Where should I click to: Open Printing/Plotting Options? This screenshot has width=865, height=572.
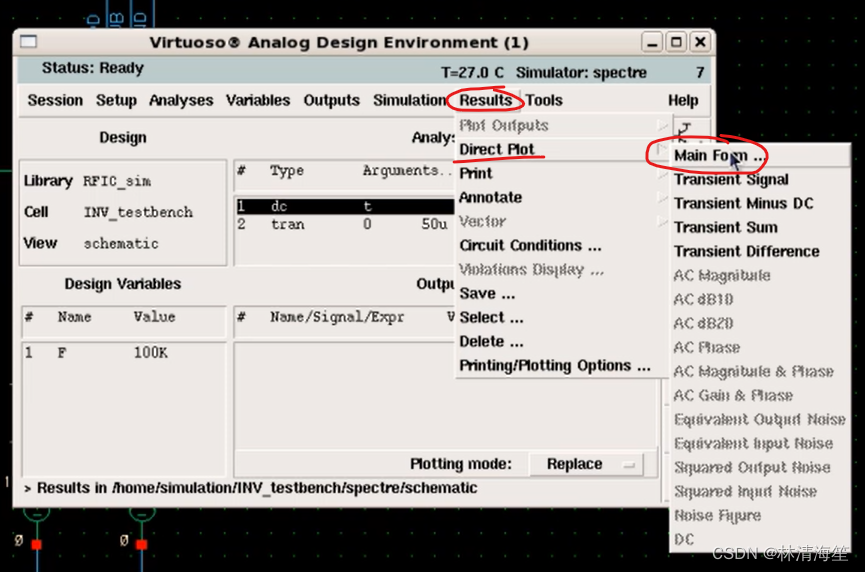[x=562, y=366]
